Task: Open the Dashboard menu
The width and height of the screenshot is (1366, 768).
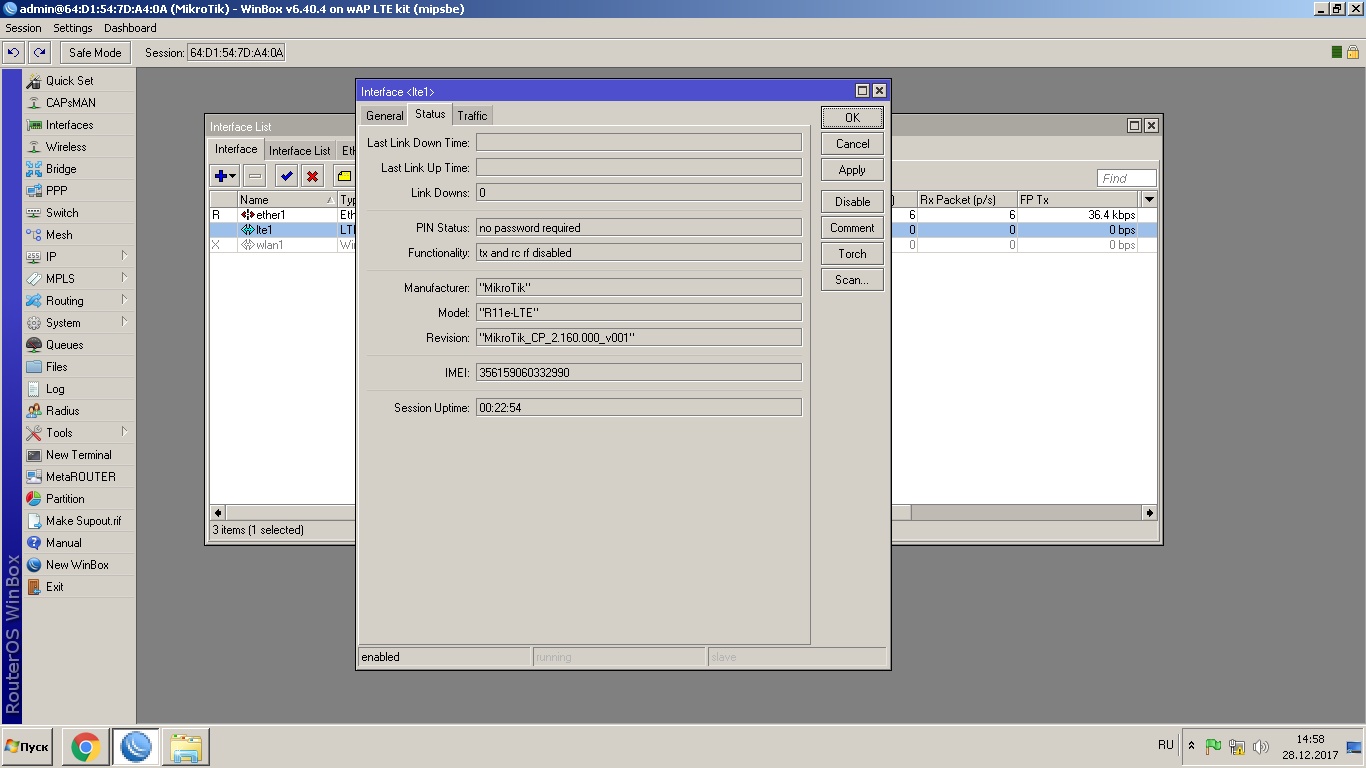Action: 130,28
